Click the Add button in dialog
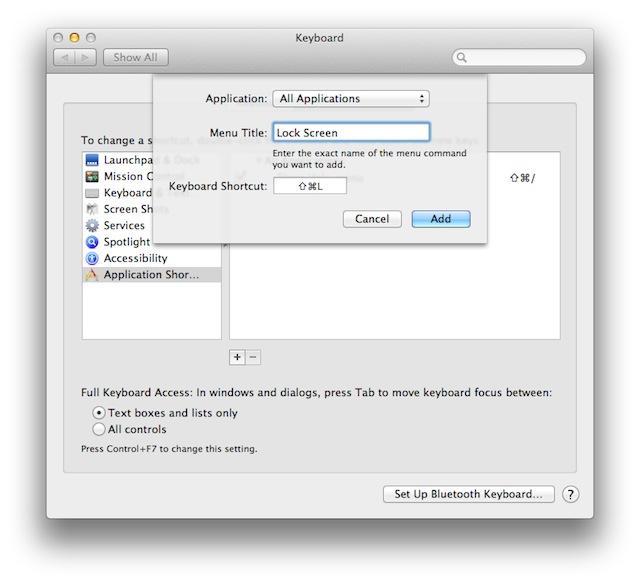The width and height of the screenshot is (640, 583). click(440, 219)
